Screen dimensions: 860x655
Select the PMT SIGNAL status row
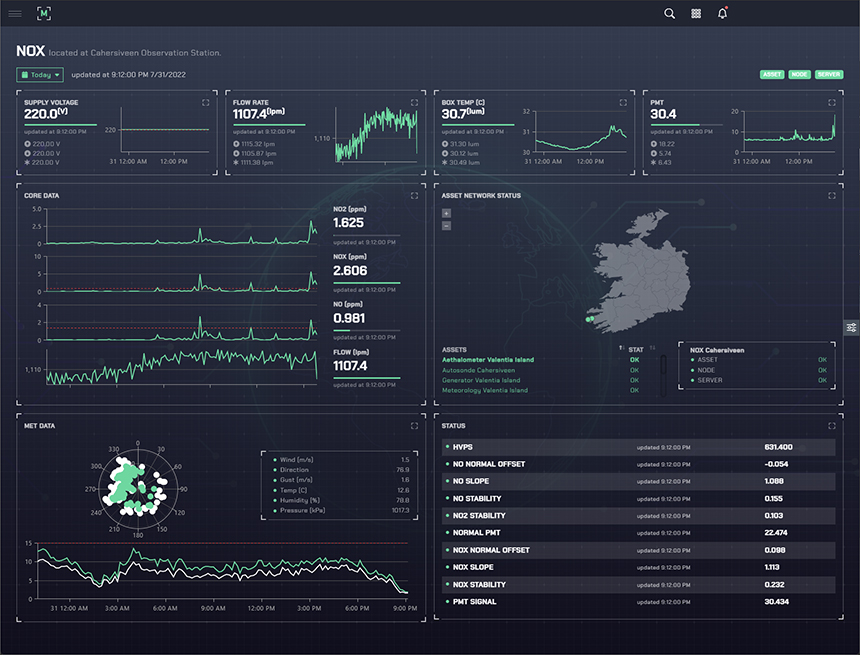coord(638,602)
